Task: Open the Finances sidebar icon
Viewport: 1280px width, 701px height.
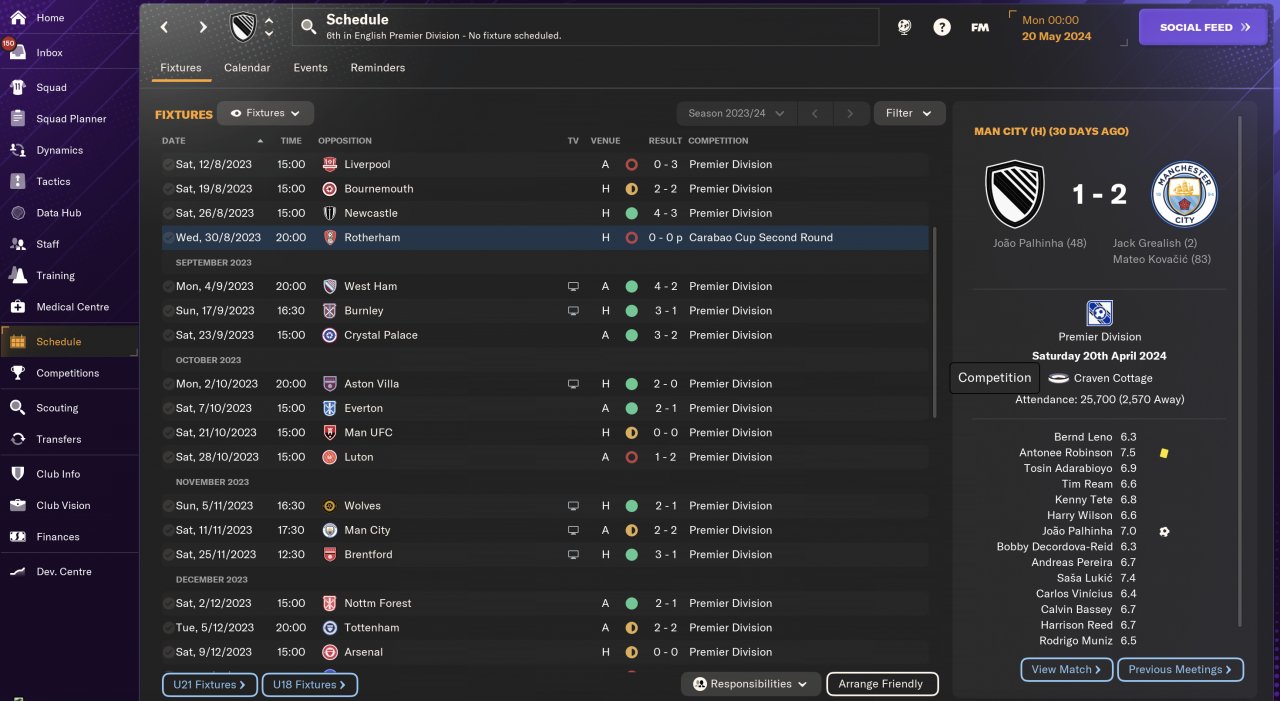Action: (x=17, y=537)
